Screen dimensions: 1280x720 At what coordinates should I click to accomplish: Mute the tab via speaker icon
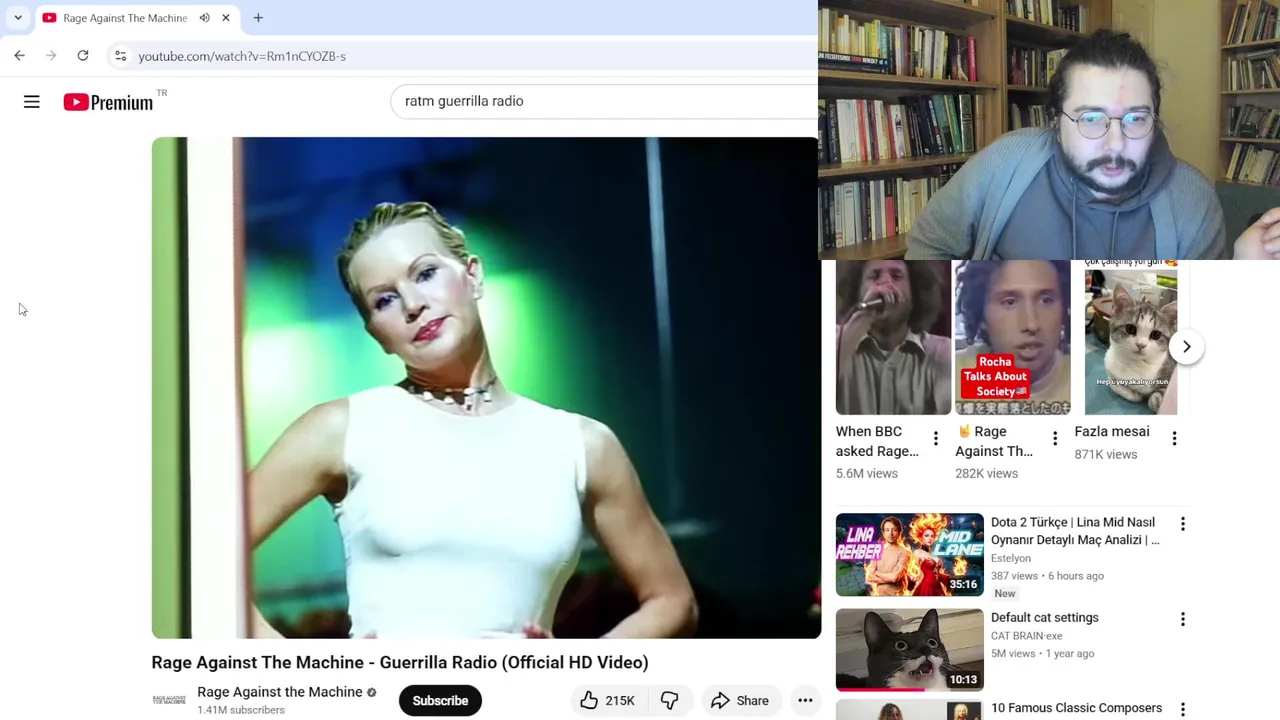204,18
